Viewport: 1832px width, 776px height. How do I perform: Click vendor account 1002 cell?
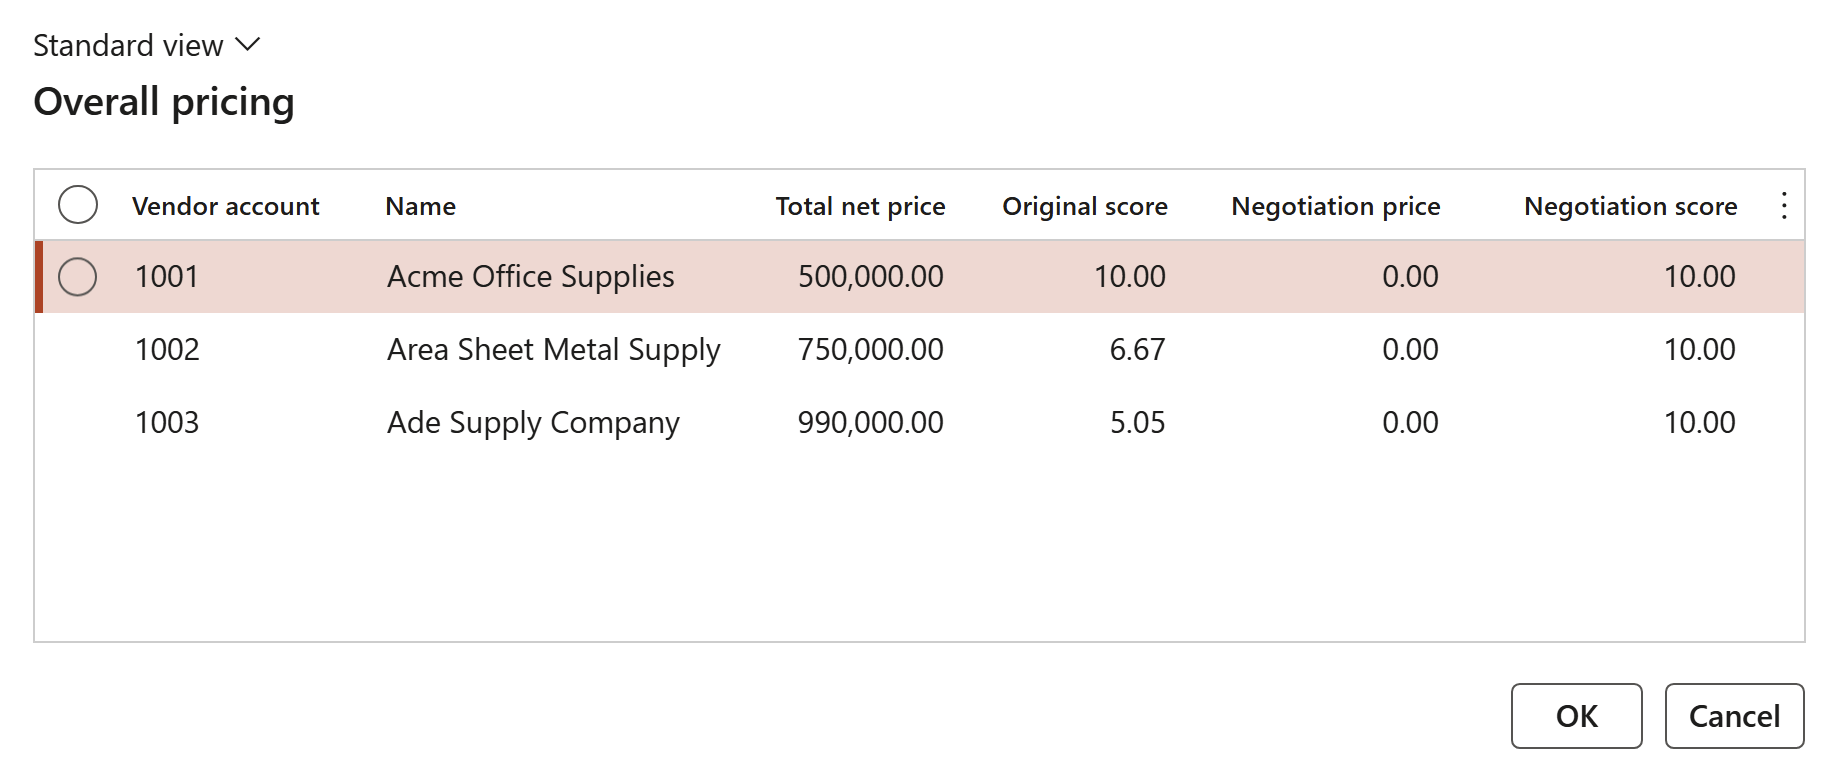click(x=167, y=350)
